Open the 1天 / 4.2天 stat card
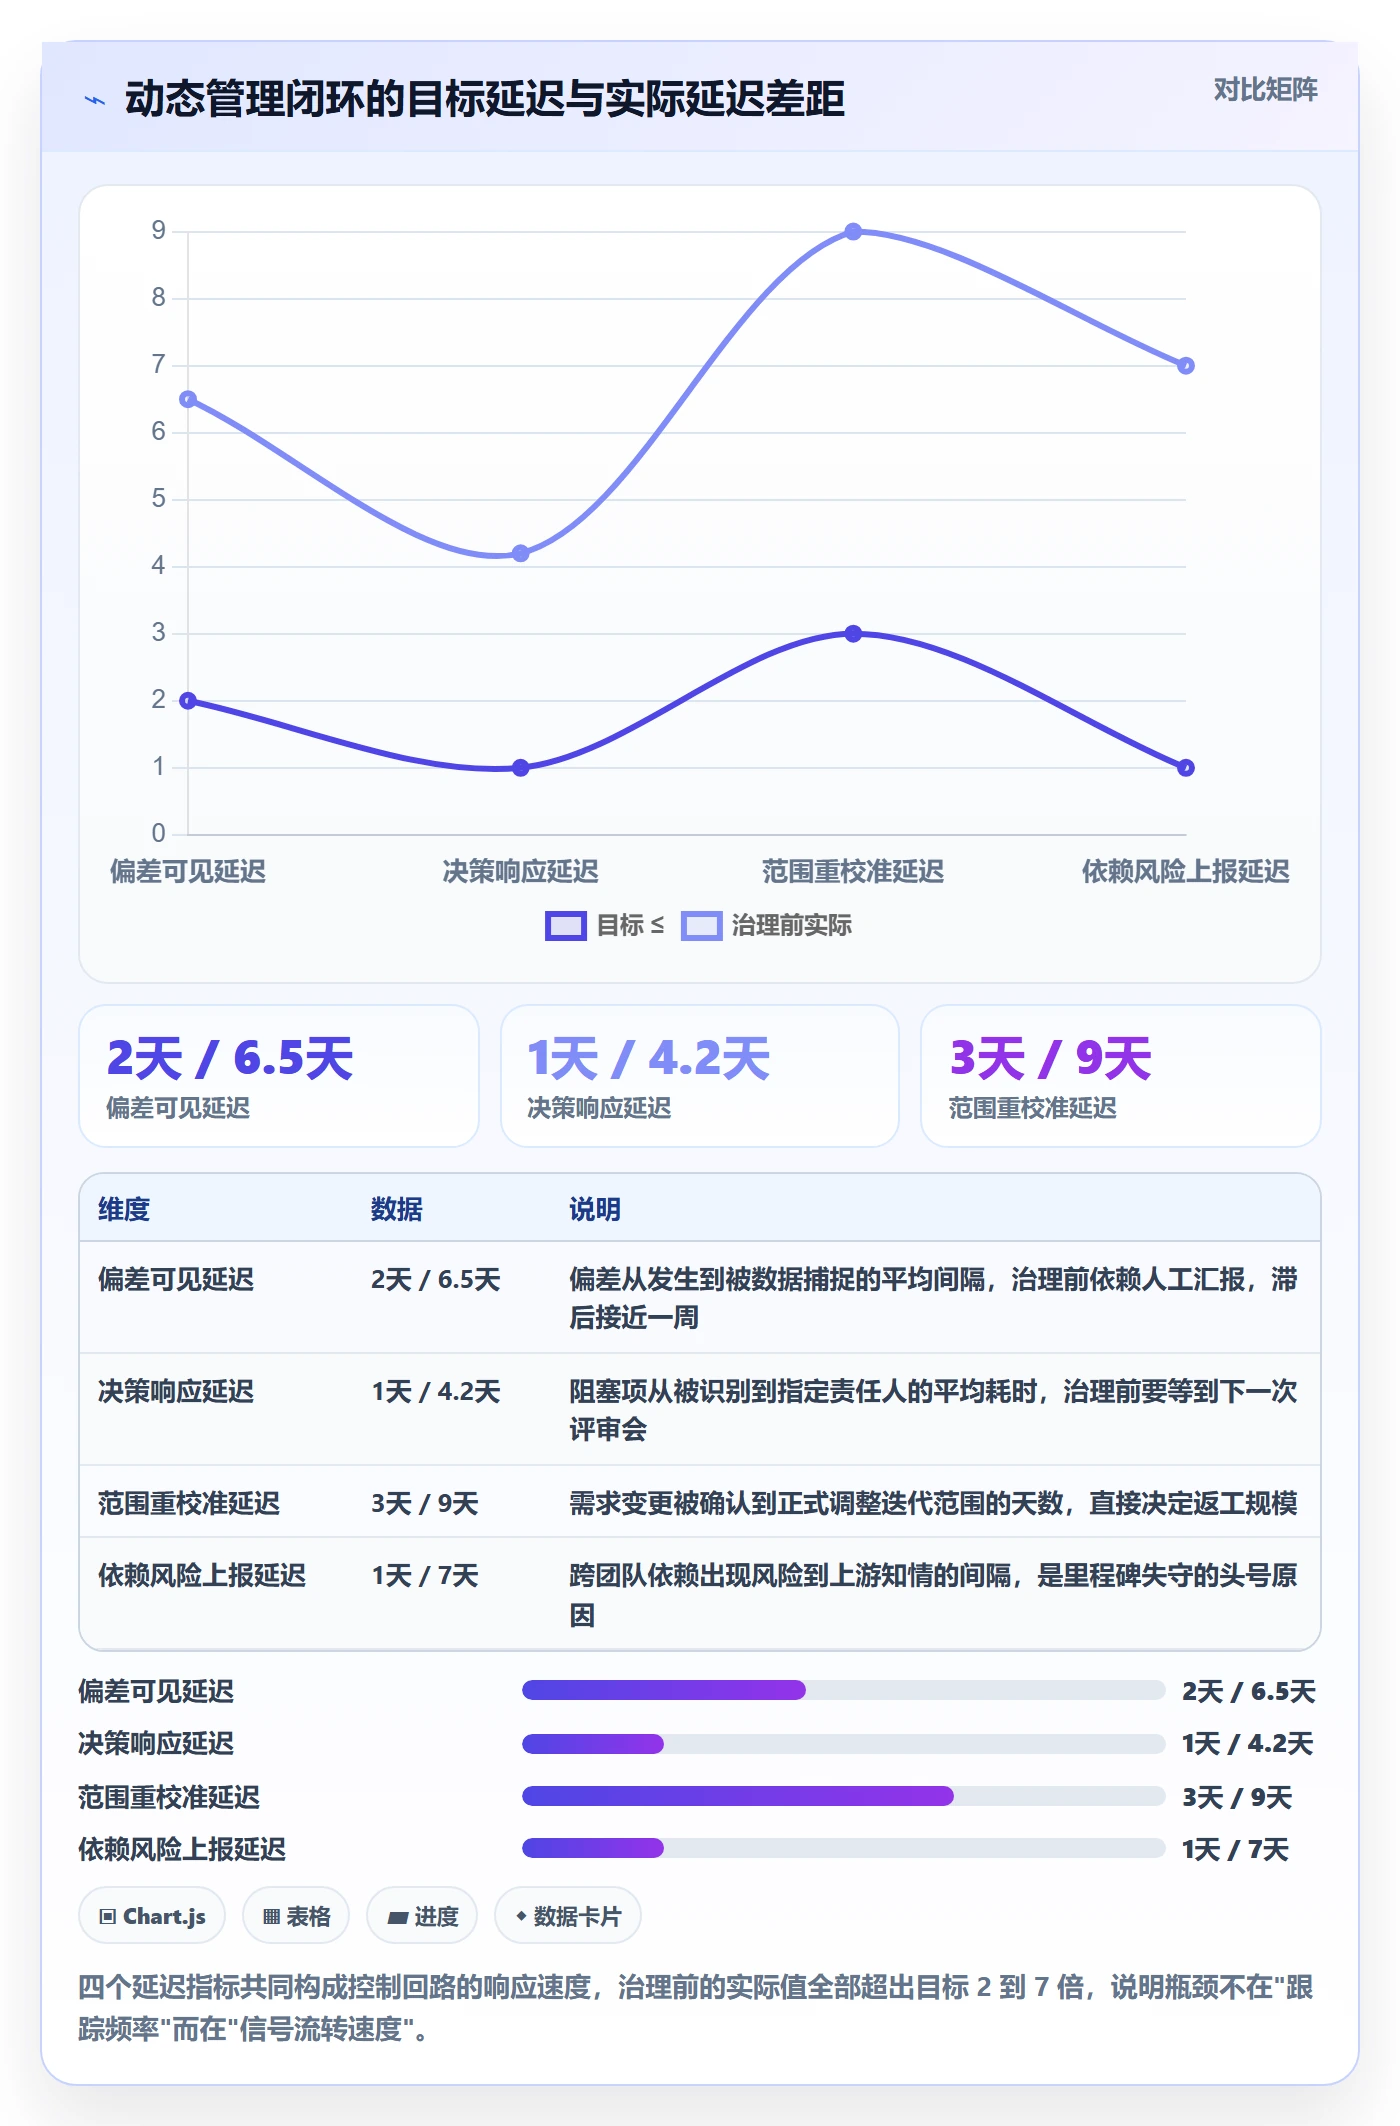The image size is (1400, 2126). [x=700, y=1076]
